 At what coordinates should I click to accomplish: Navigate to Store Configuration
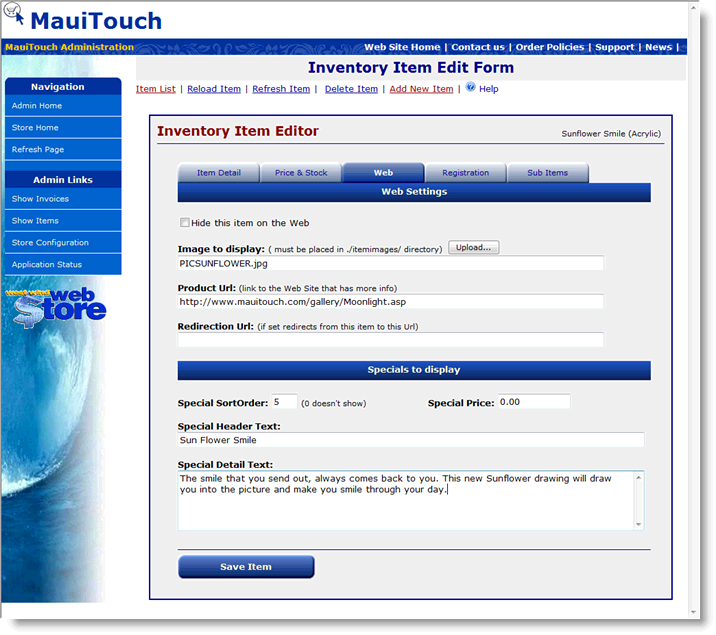point(50,243)
